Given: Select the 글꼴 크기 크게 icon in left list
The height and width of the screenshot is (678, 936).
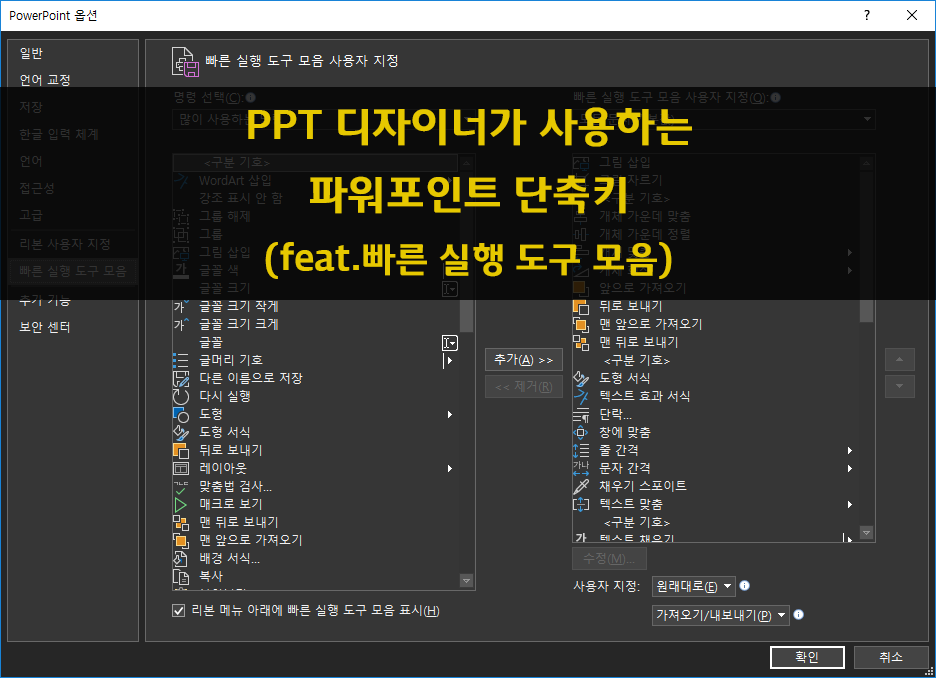Looking at the screenshot, I should point(181,325).
